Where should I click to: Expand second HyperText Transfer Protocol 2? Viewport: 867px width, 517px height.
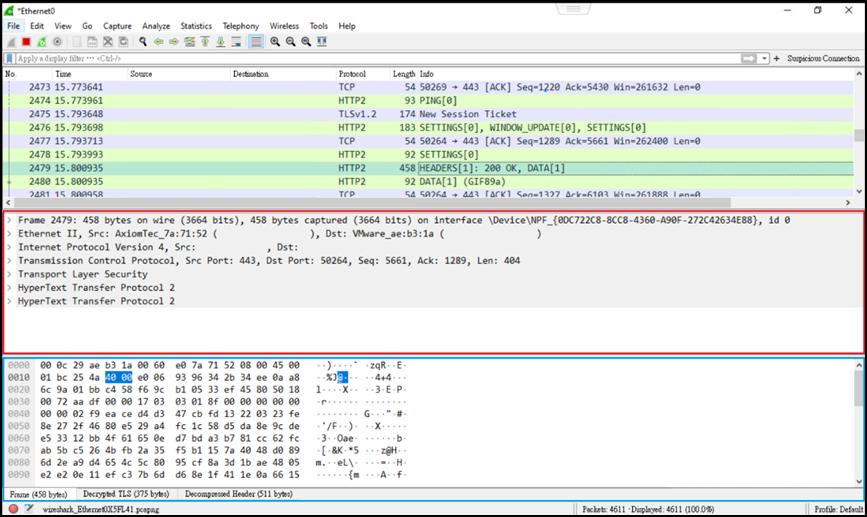[10, 301]
